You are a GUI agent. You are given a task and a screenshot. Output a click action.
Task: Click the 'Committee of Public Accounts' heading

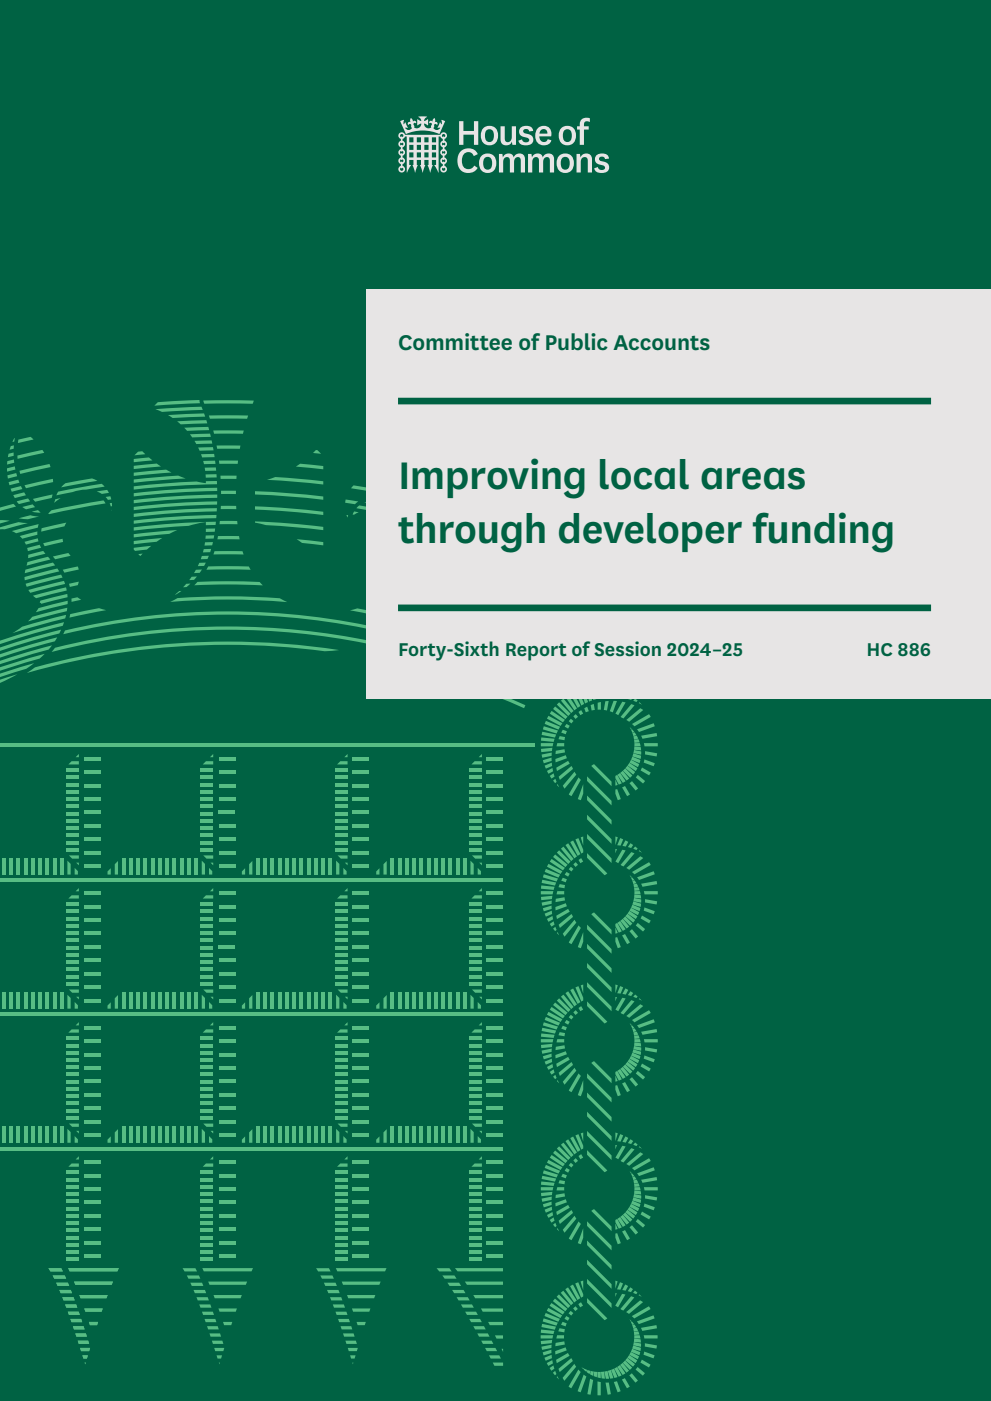pyautogui.click(x=553, y=343)
